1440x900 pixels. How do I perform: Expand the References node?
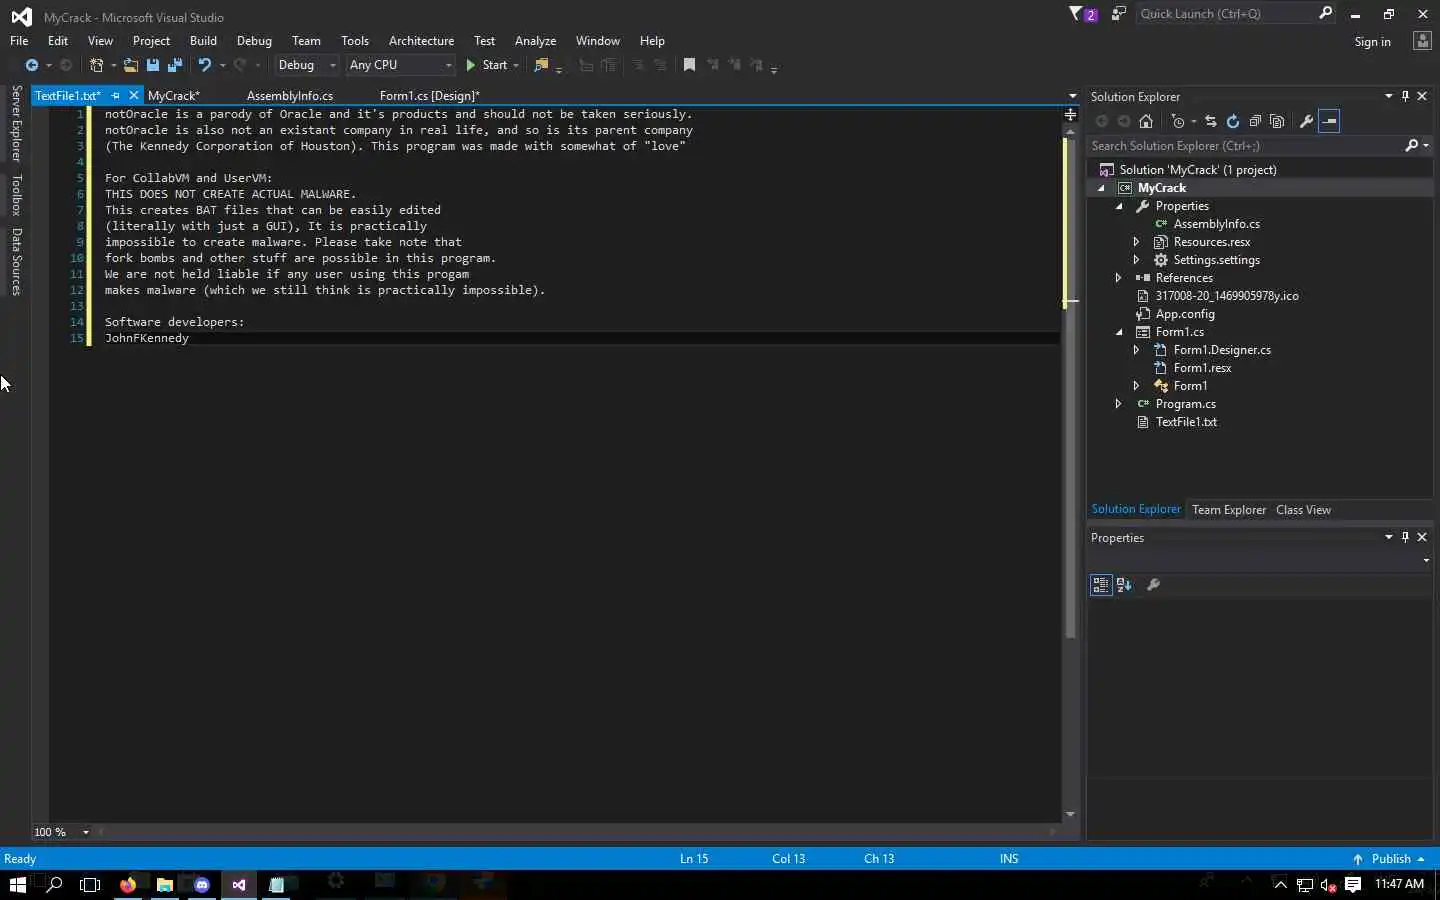pos(1119,278)
